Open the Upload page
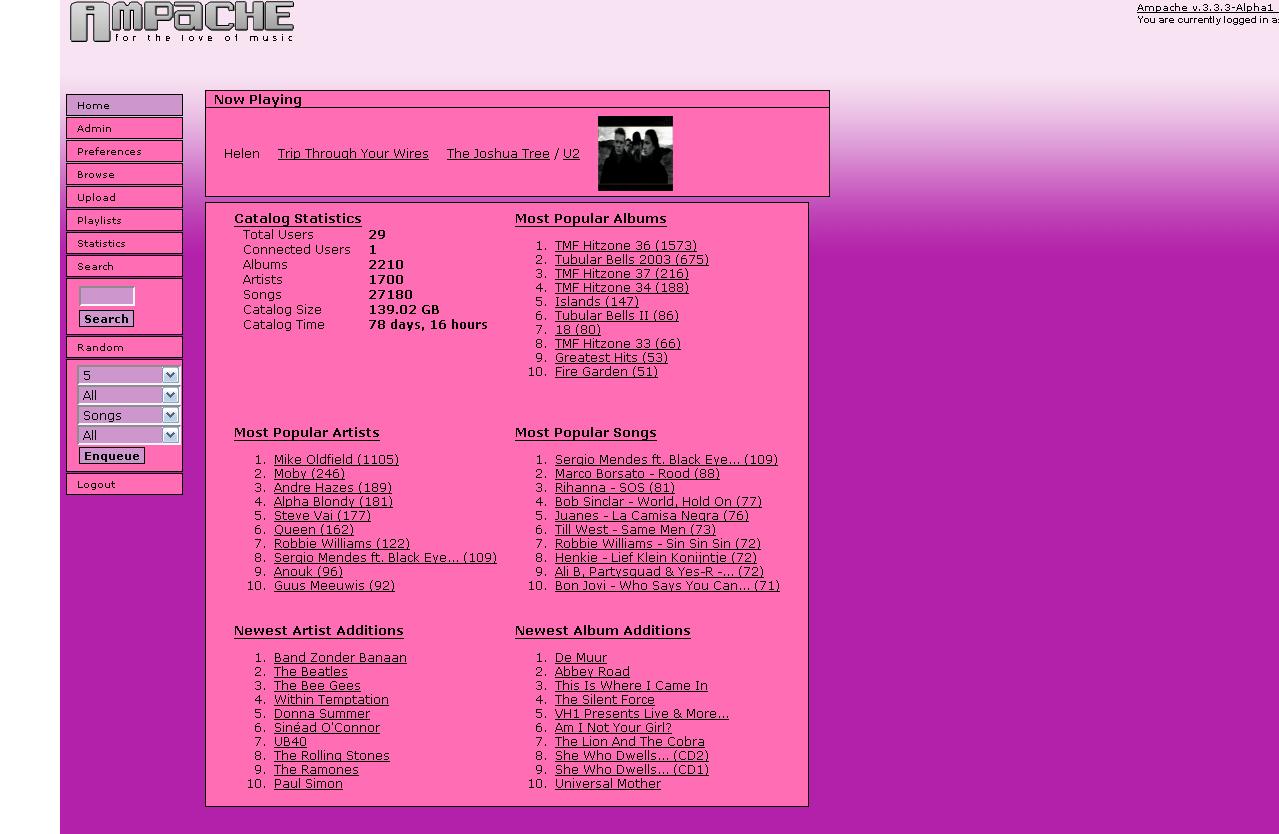The image size is (1279, 834). click(124, 197)
